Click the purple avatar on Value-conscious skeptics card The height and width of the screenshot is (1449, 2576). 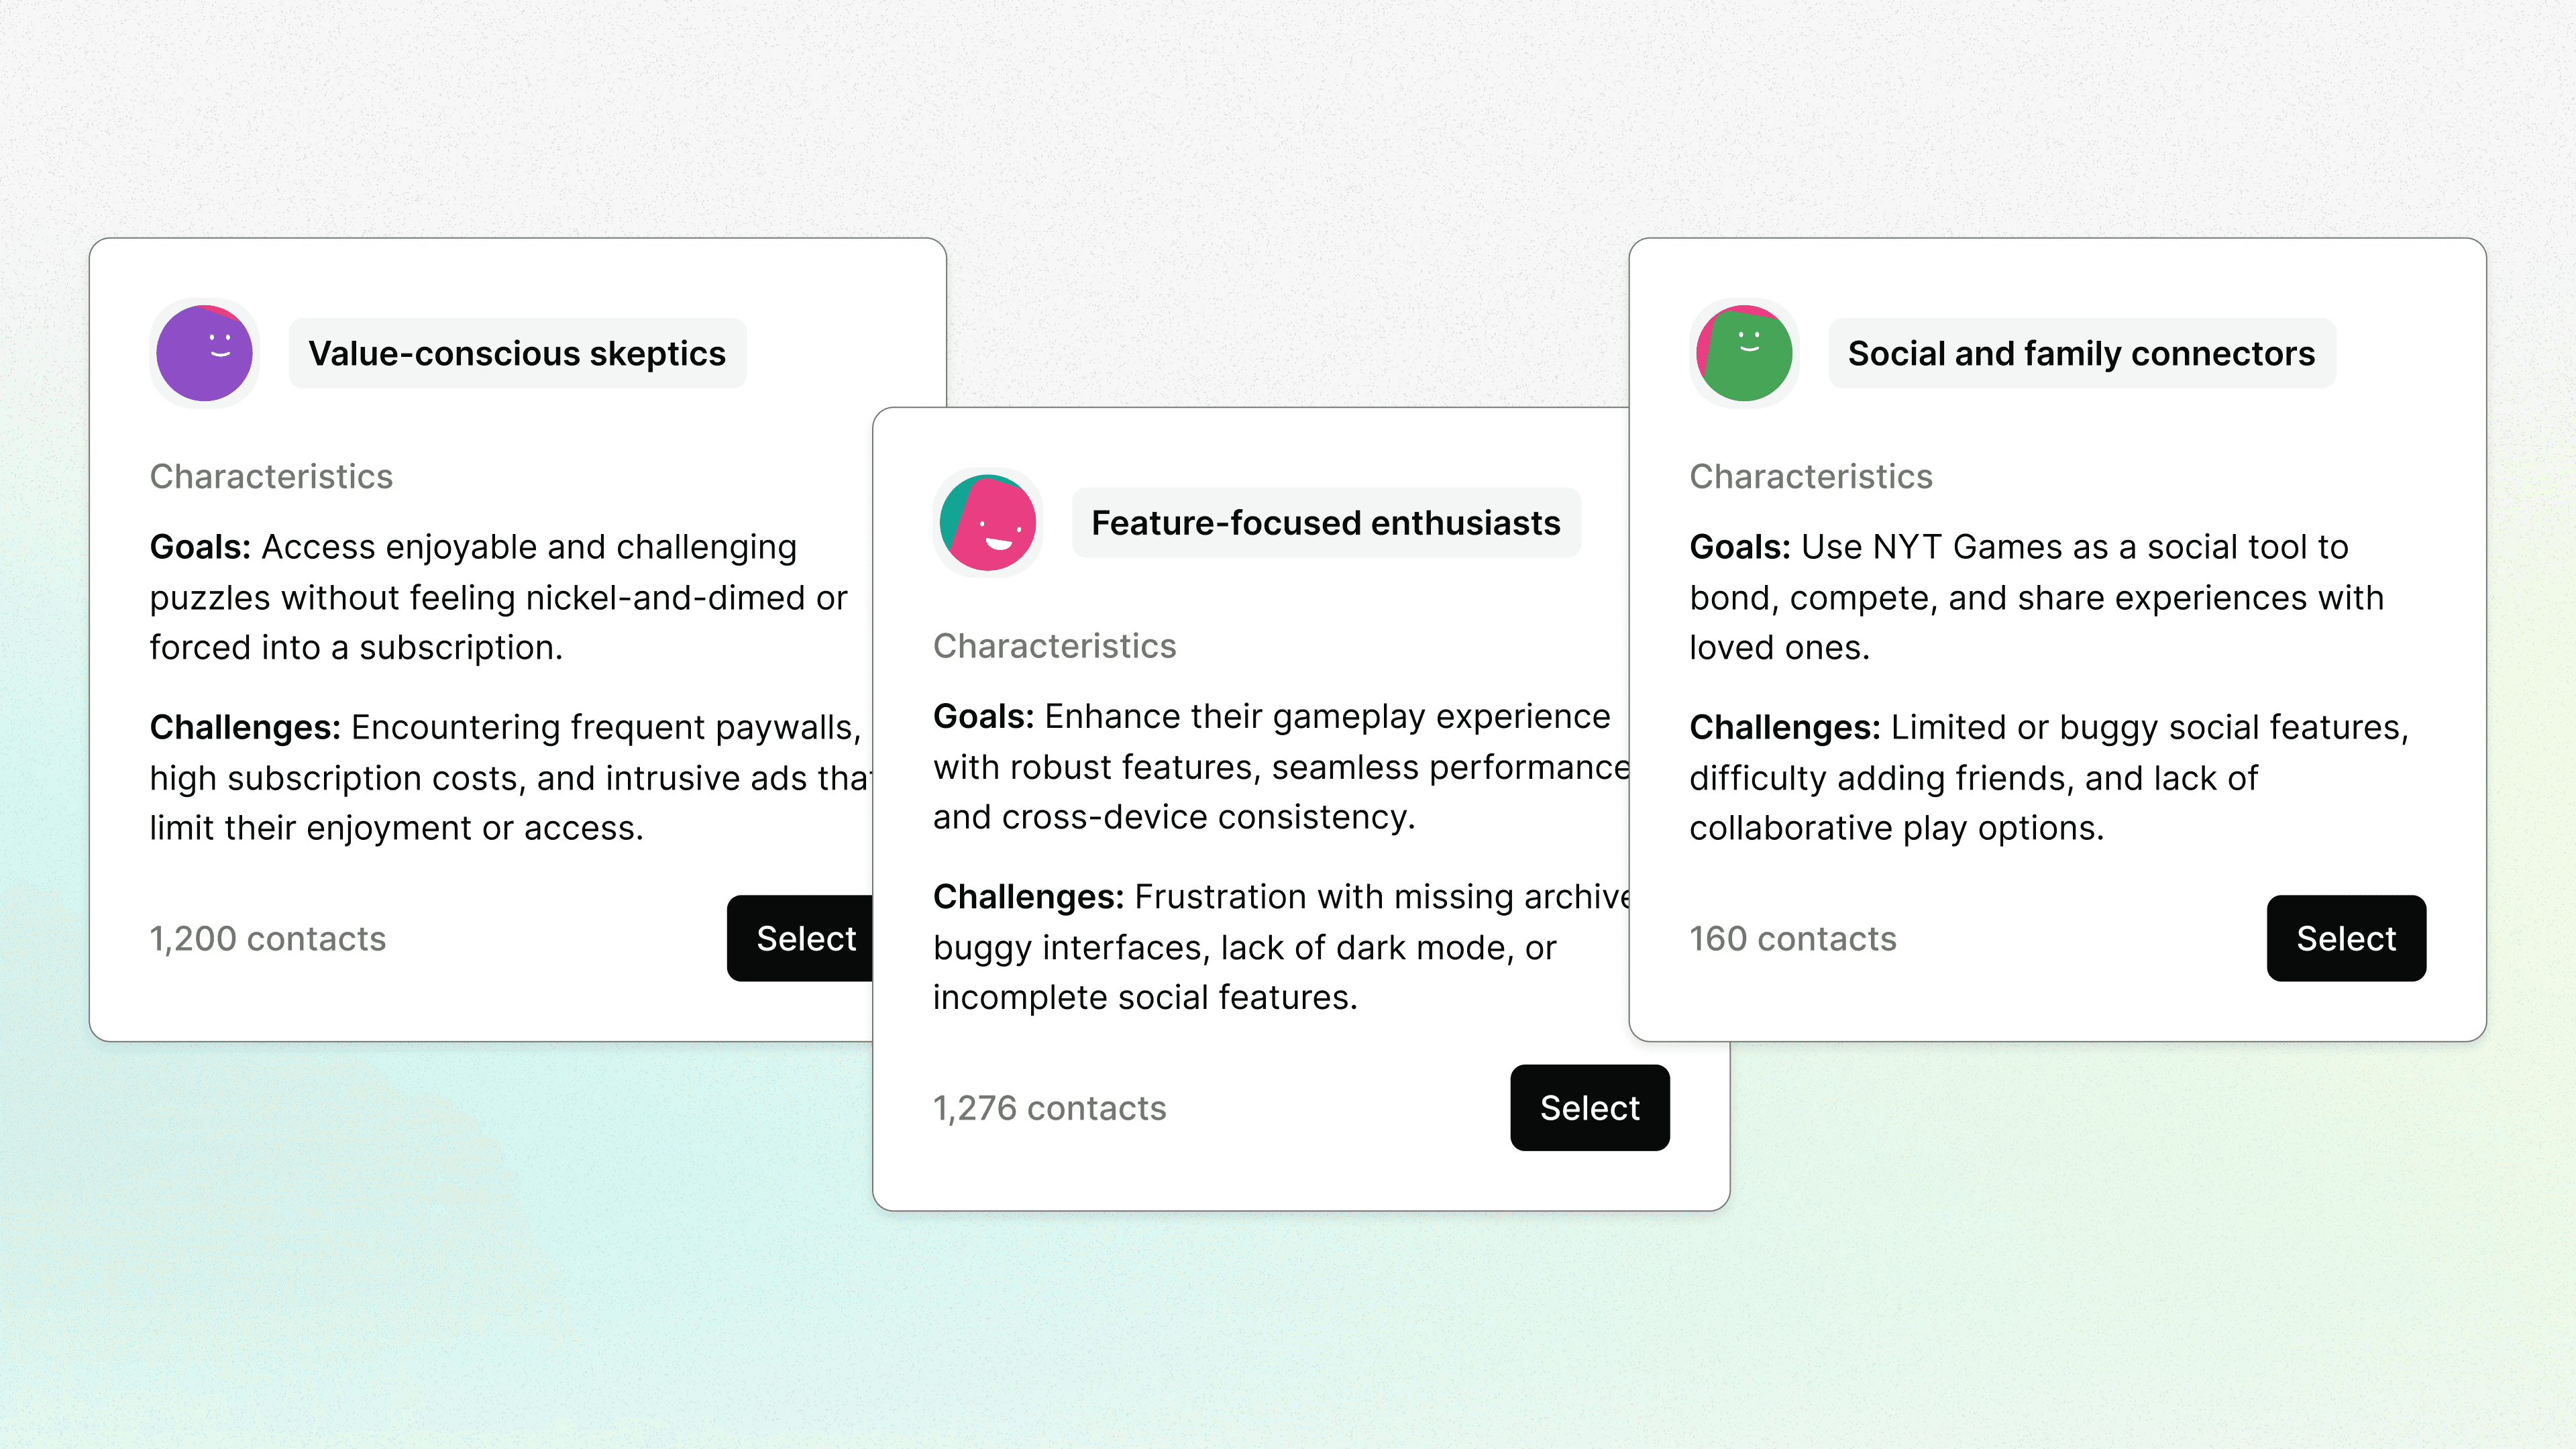tap(205, 353)
